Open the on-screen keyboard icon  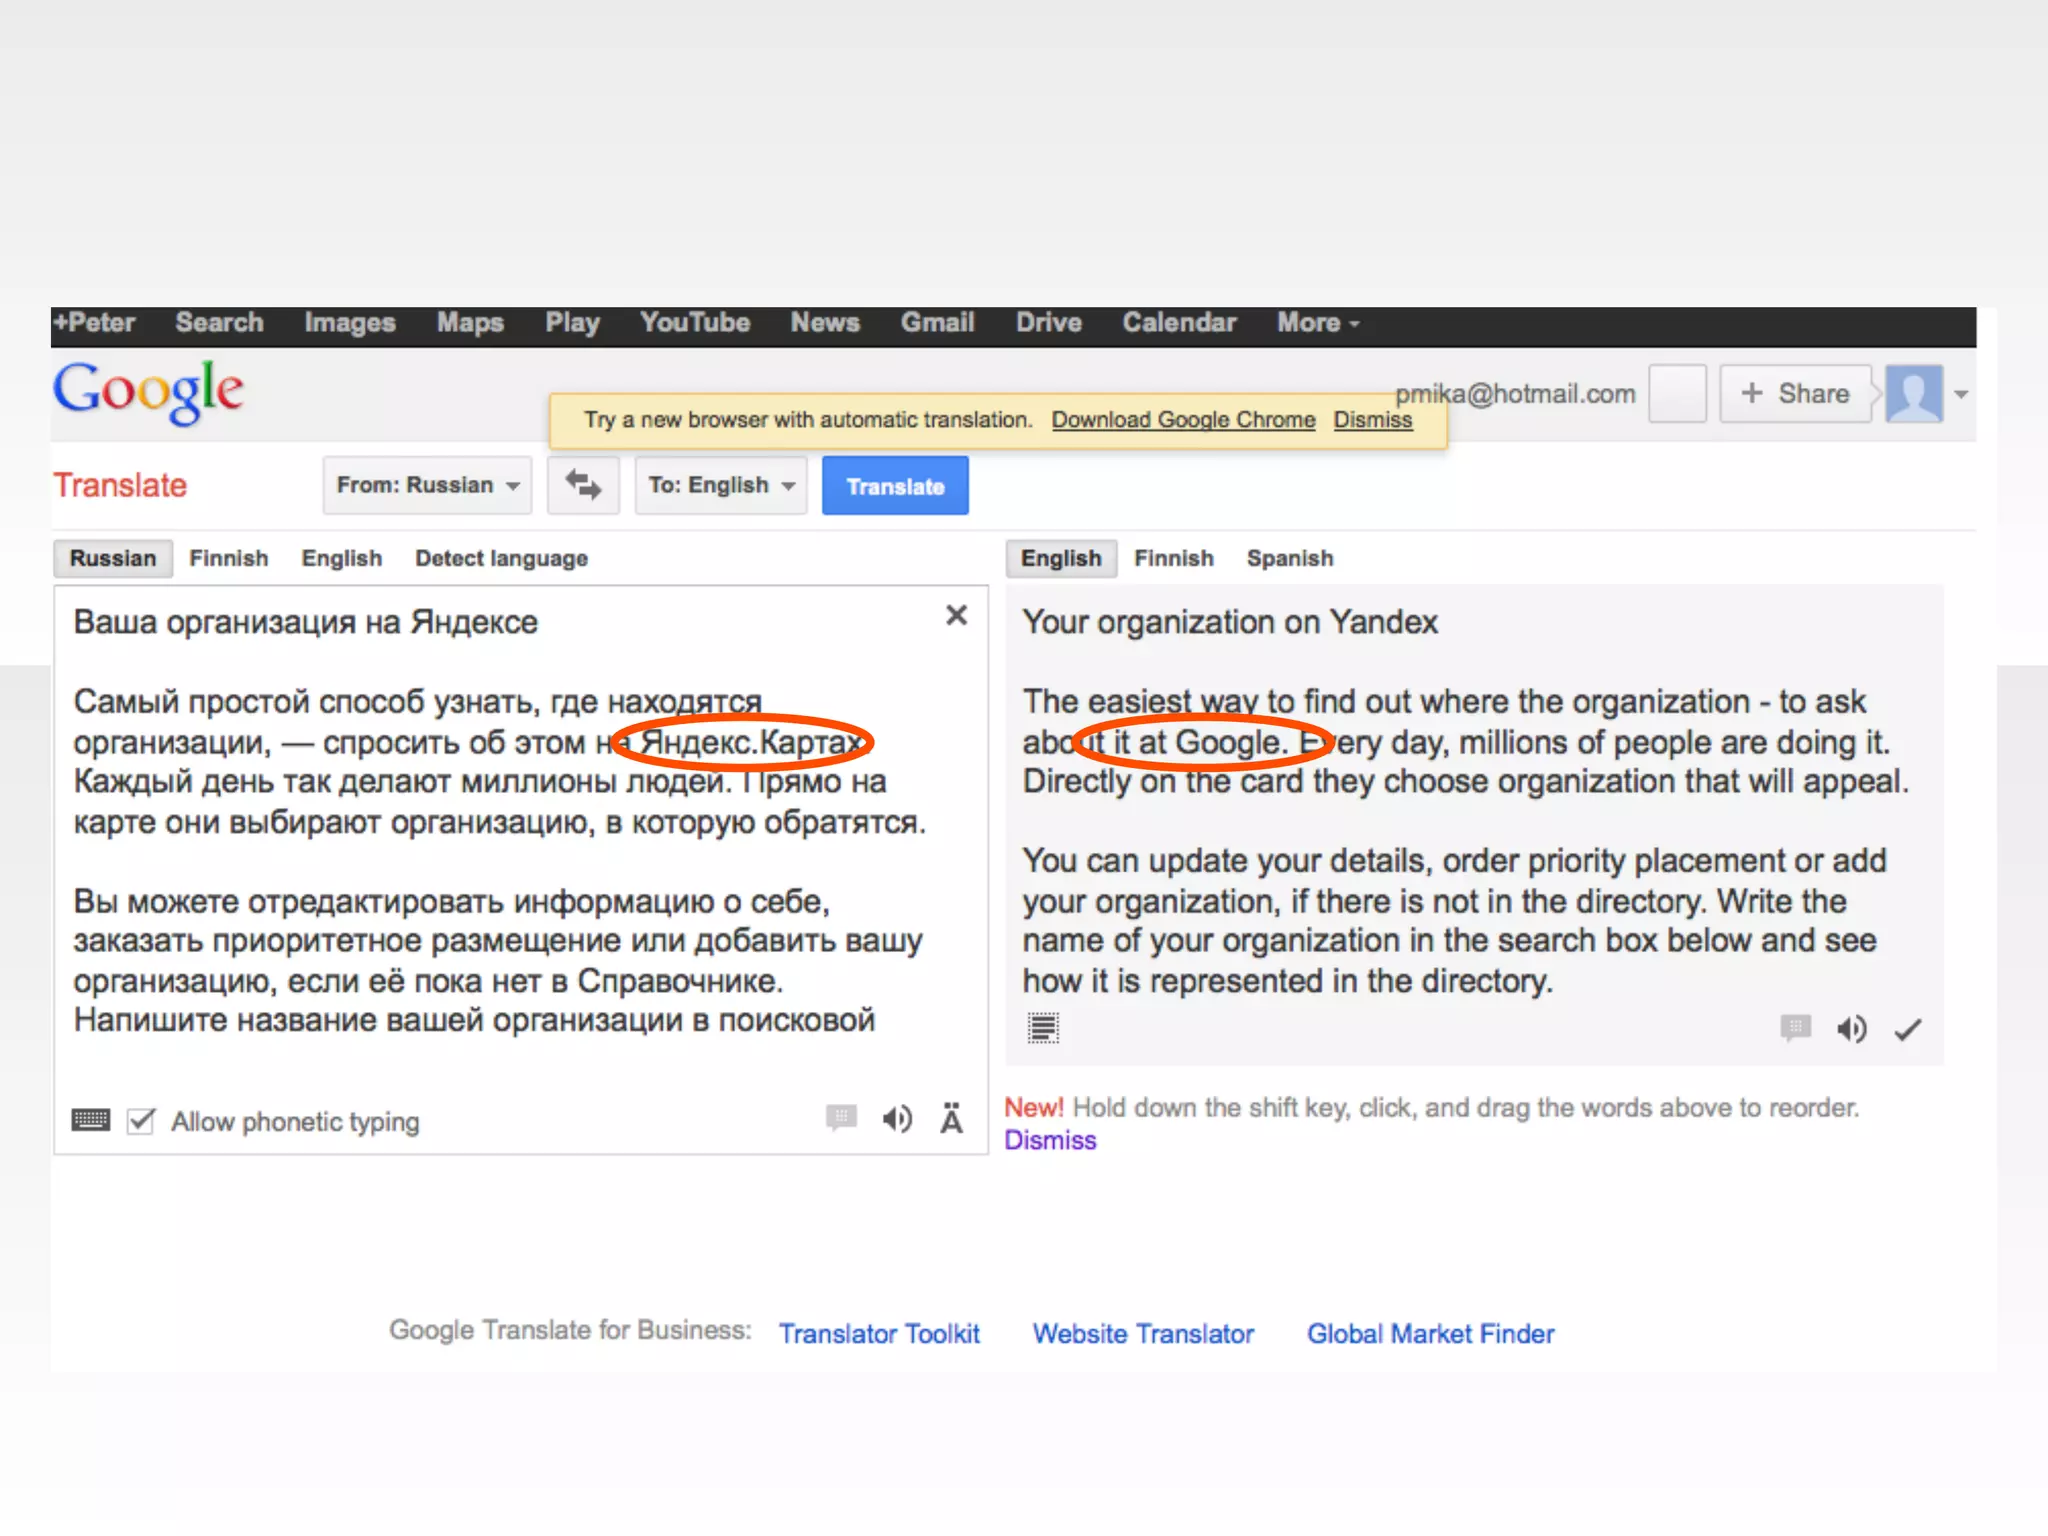pyautogui.click(x=91, y=1120)
